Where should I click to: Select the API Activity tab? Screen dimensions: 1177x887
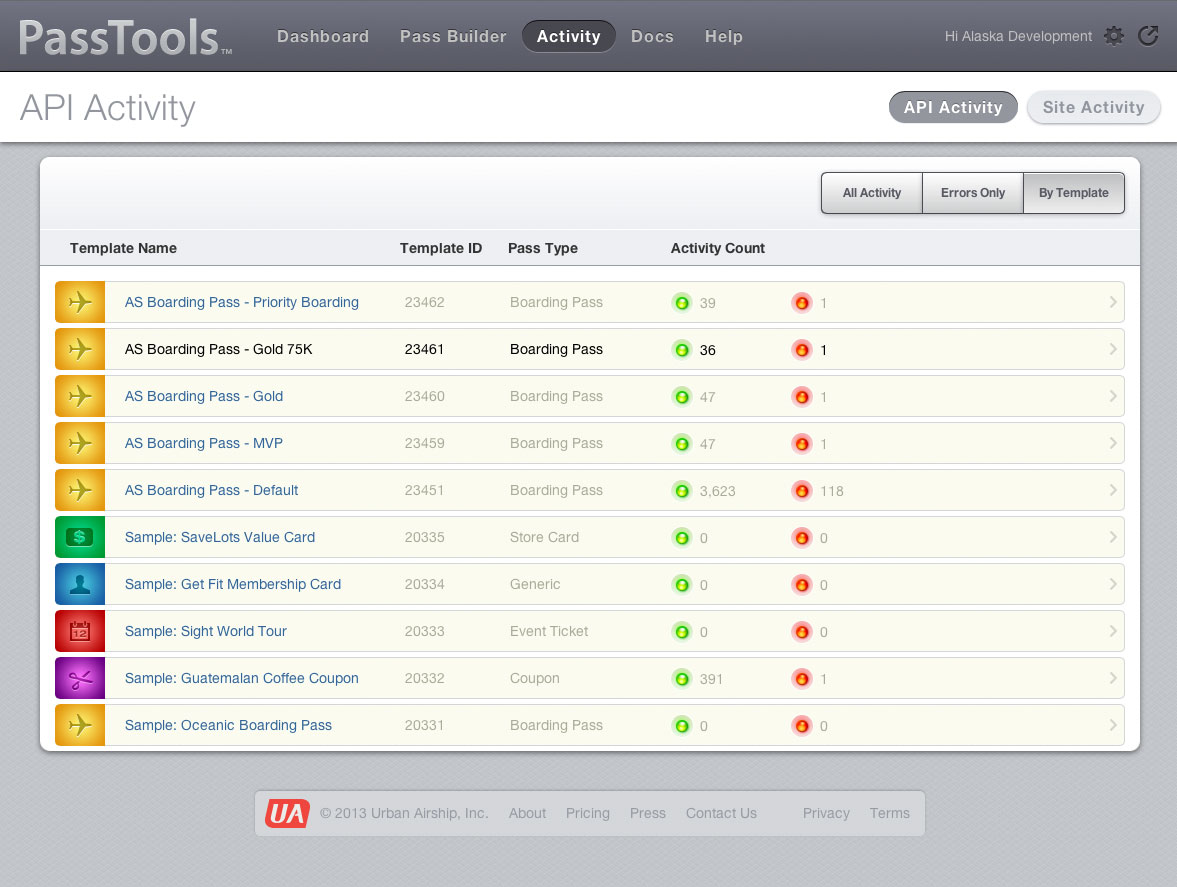coord(953,107)
